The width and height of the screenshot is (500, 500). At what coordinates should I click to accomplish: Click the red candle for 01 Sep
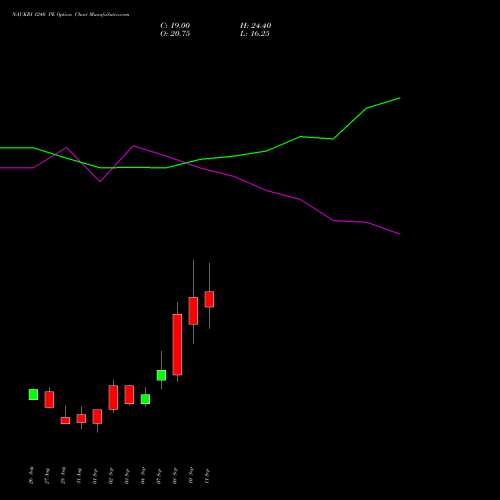[97, 416]
